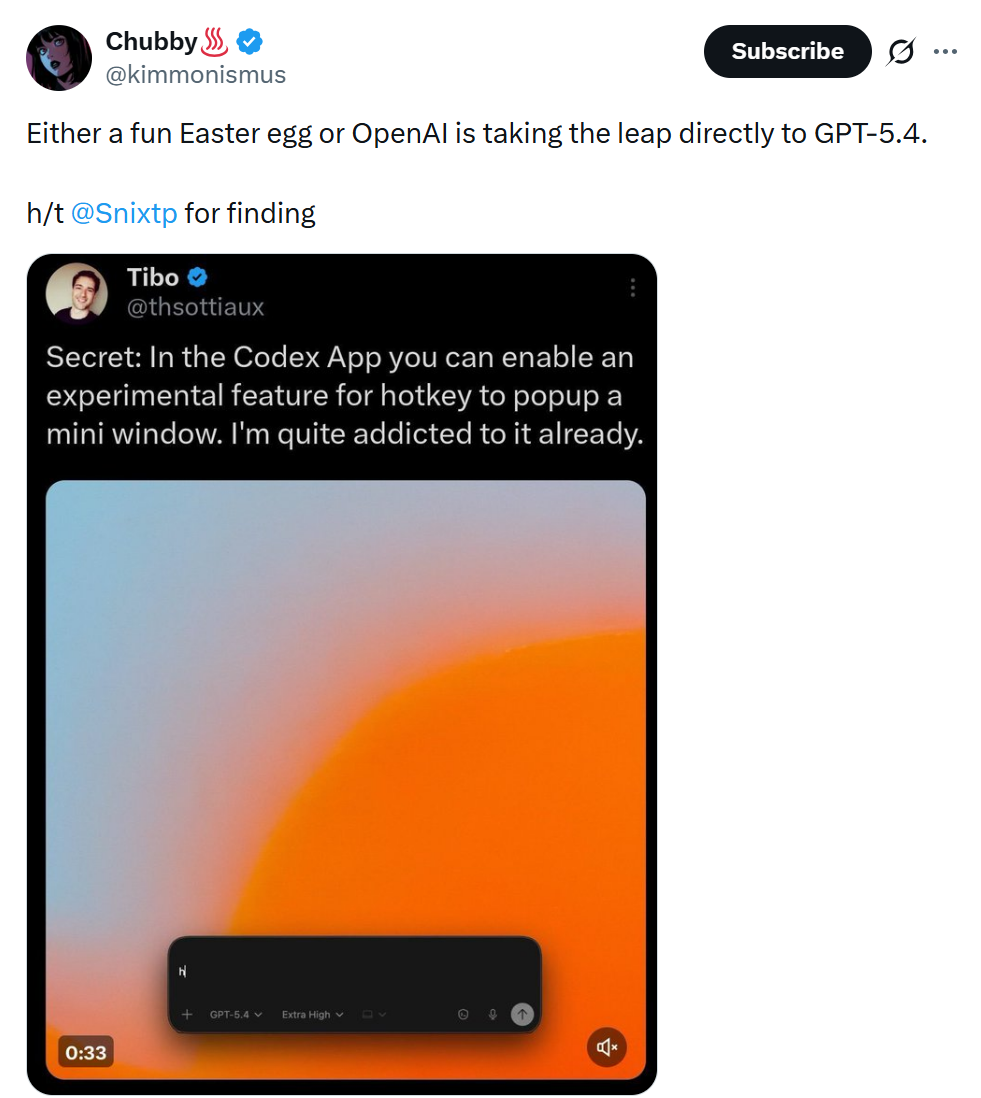Click the Subscribe button

coord(787,51)
